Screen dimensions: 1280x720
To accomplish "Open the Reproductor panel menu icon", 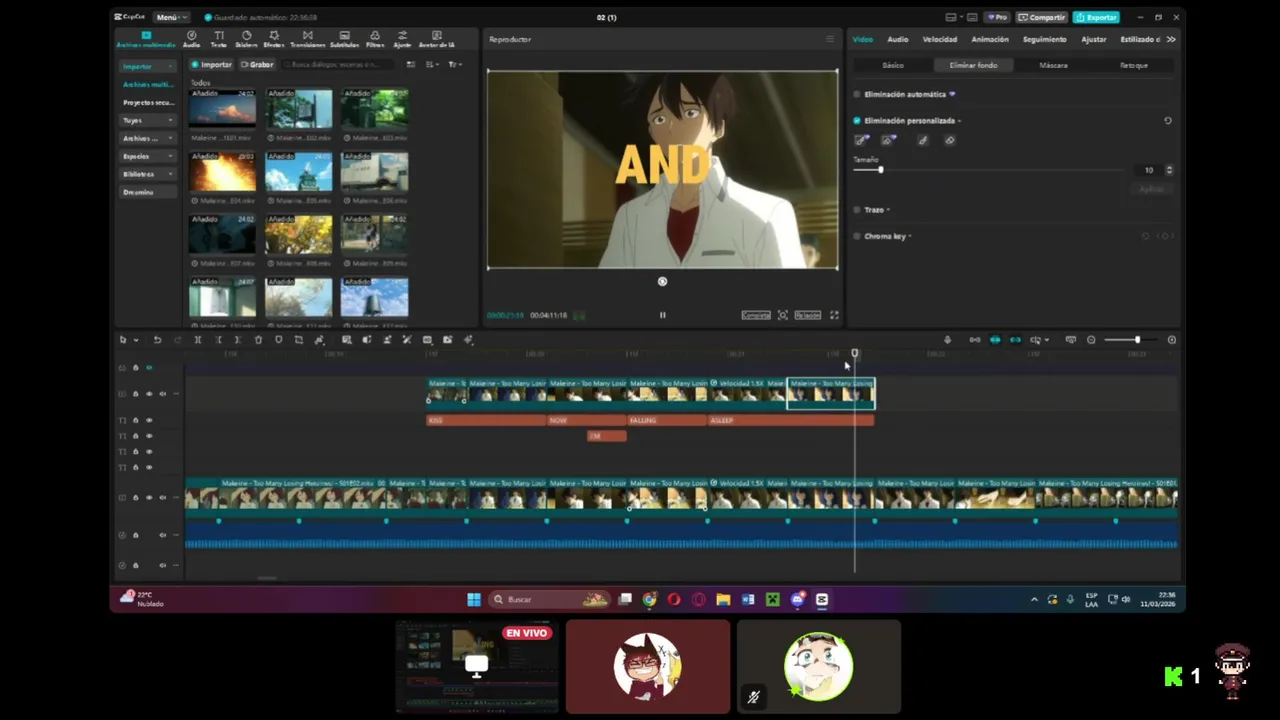I will (x=829, y=39).
